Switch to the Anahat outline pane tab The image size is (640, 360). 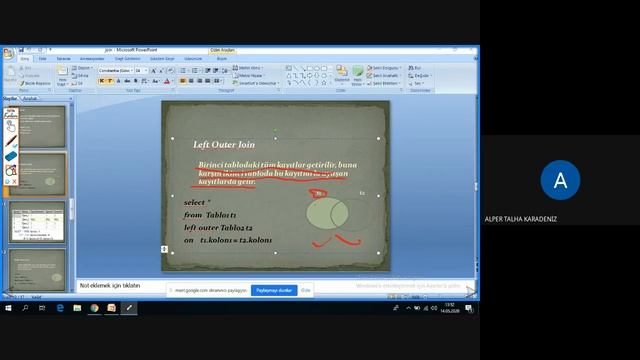(x=30, y=98)
